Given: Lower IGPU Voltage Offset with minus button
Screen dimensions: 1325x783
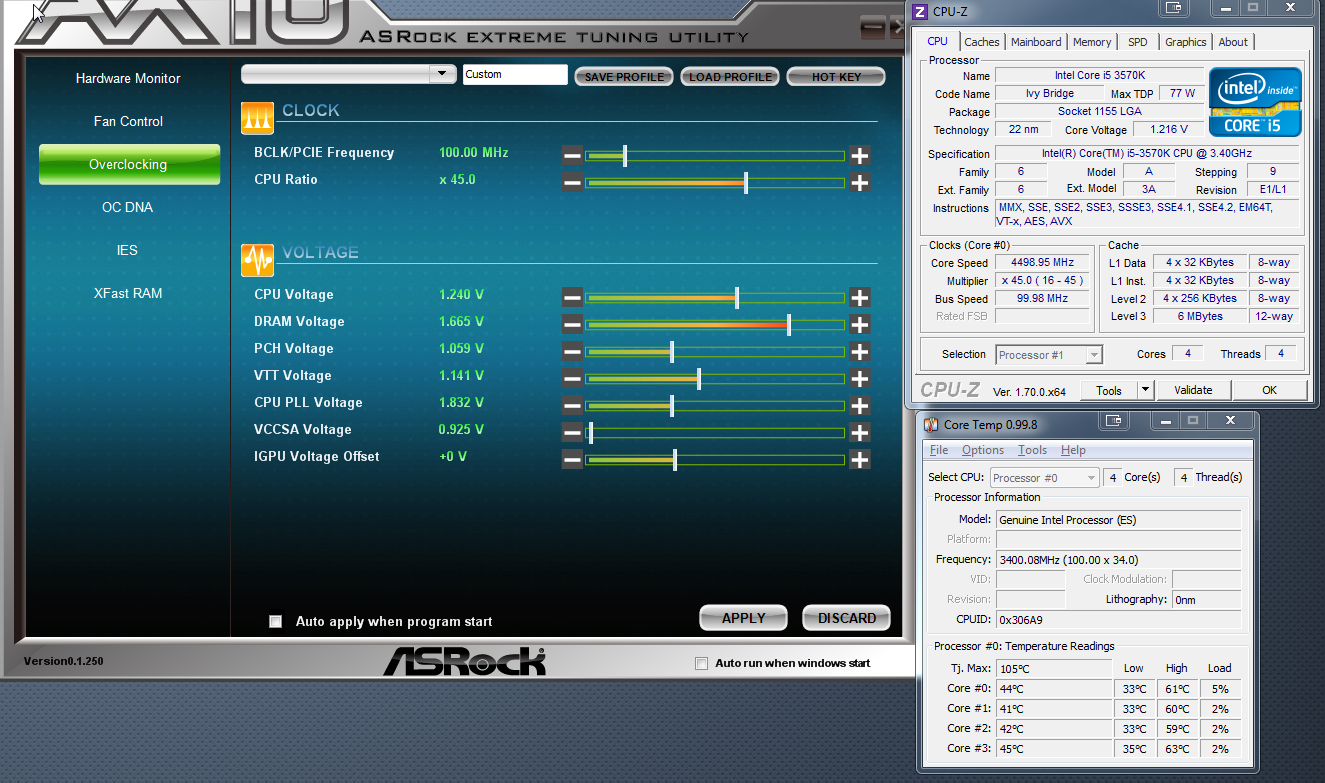Looking at the screenshot, I should (x=572, y=460).
